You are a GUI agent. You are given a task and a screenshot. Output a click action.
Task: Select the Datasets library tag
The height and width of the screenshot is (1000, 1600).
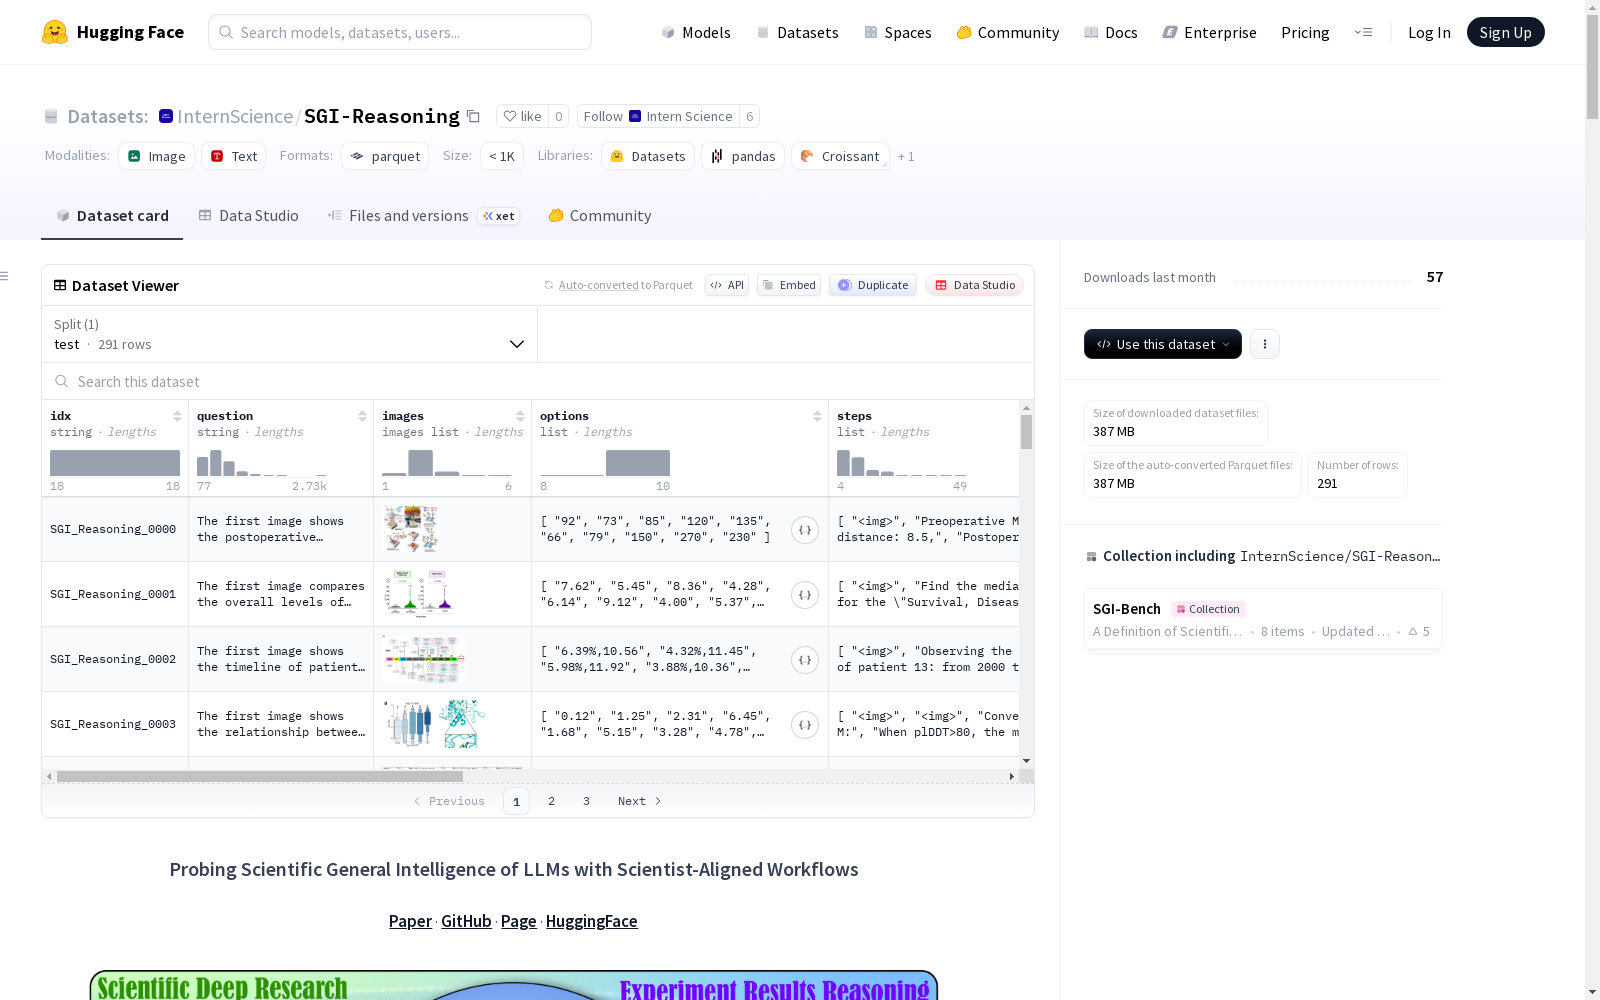point(648,156)
